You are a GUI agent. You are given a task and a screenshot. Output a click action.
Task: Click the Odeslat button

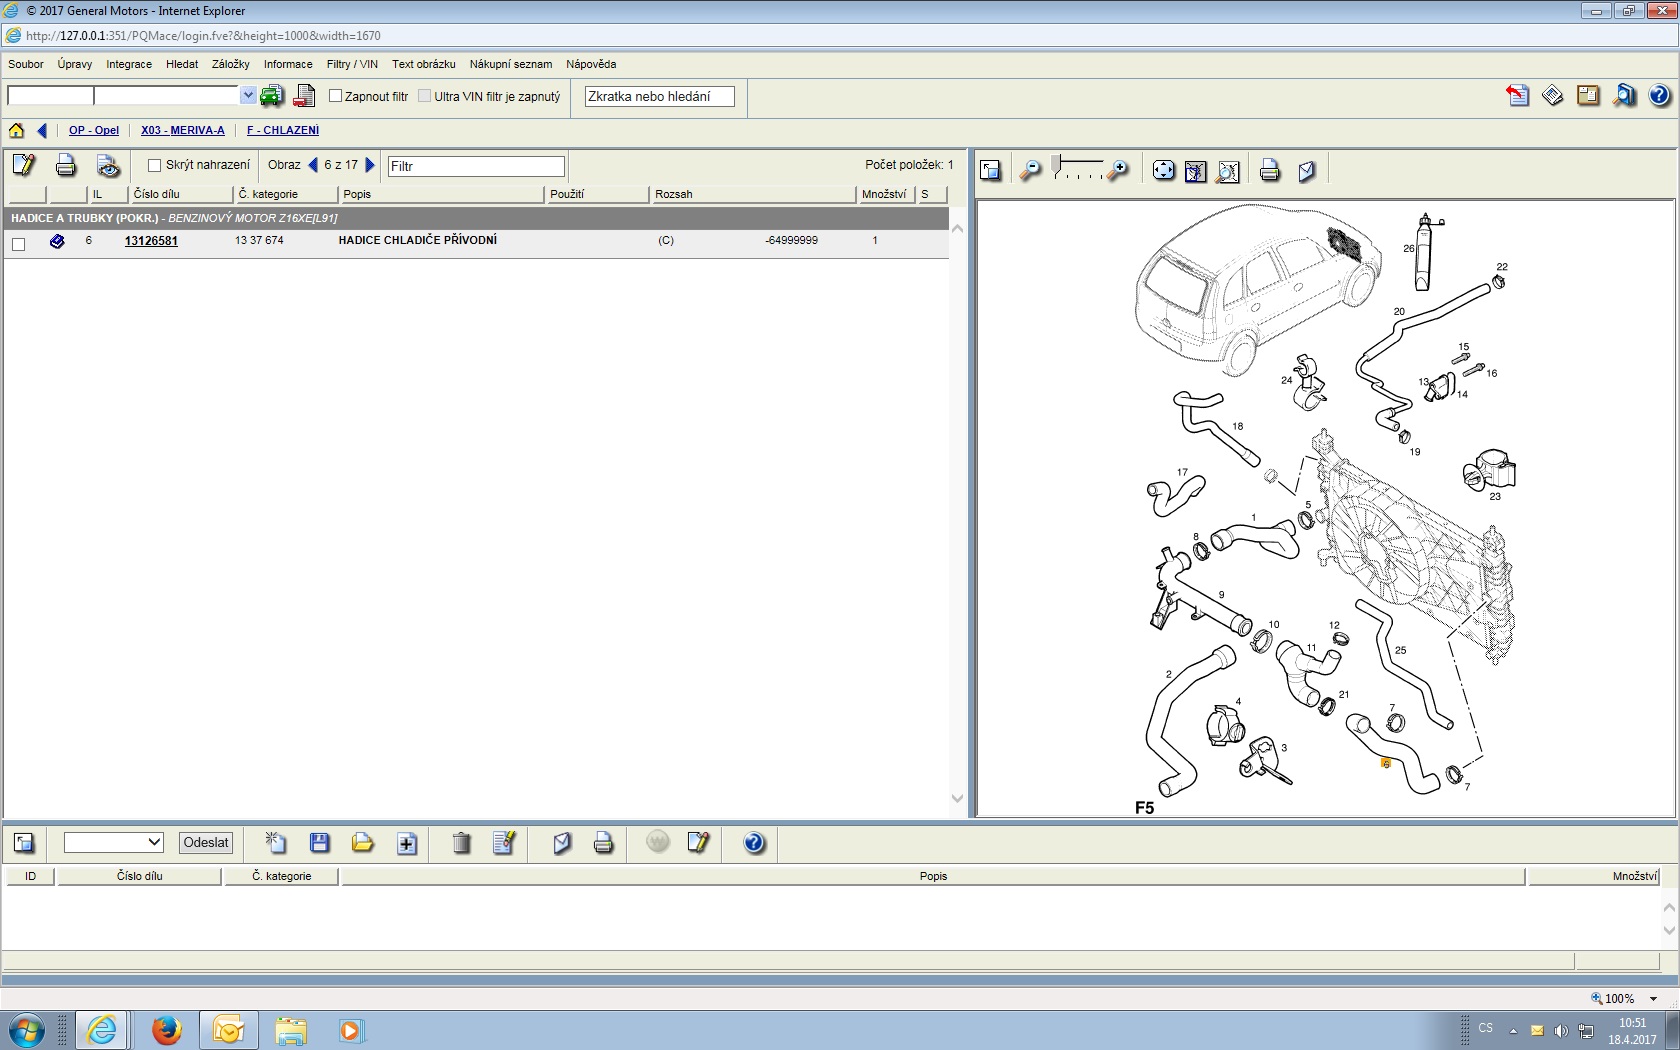point(206,842)
